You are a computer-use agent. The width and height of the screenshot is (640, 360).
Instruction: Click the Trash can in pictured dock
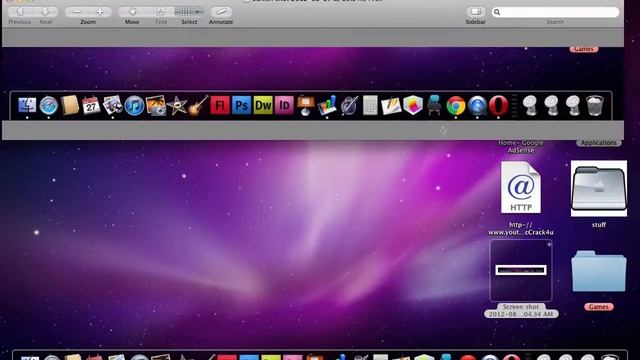click(595, 106)
